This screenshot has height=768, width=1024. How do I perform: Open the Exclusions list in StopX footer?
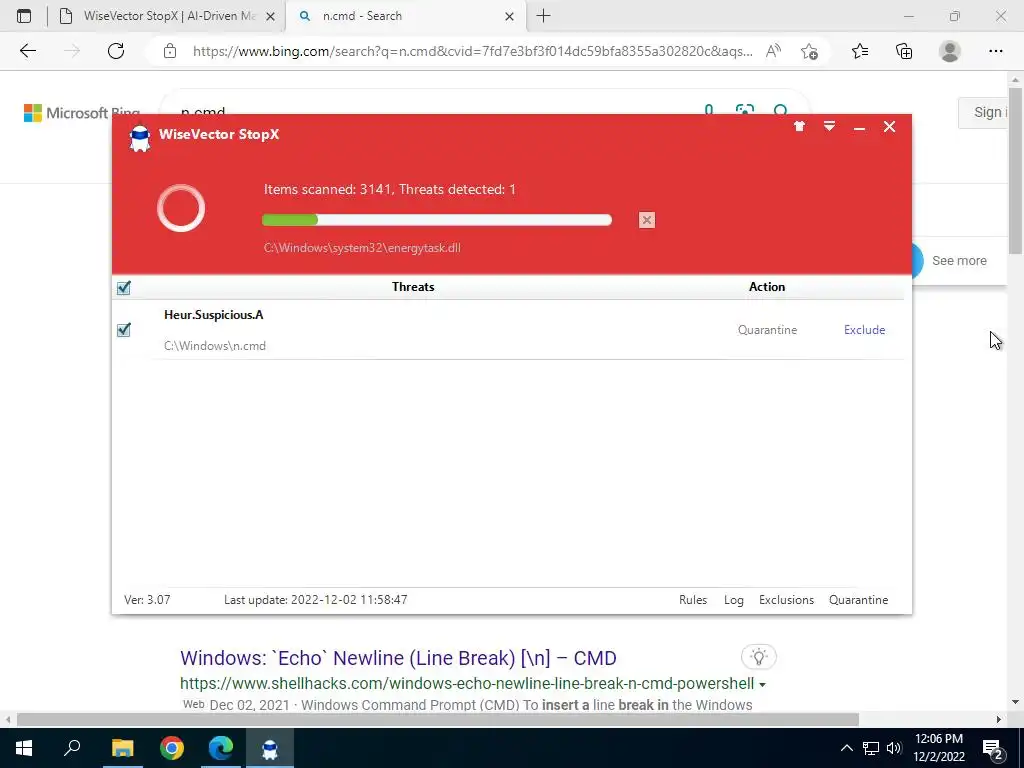pos(786,600)
